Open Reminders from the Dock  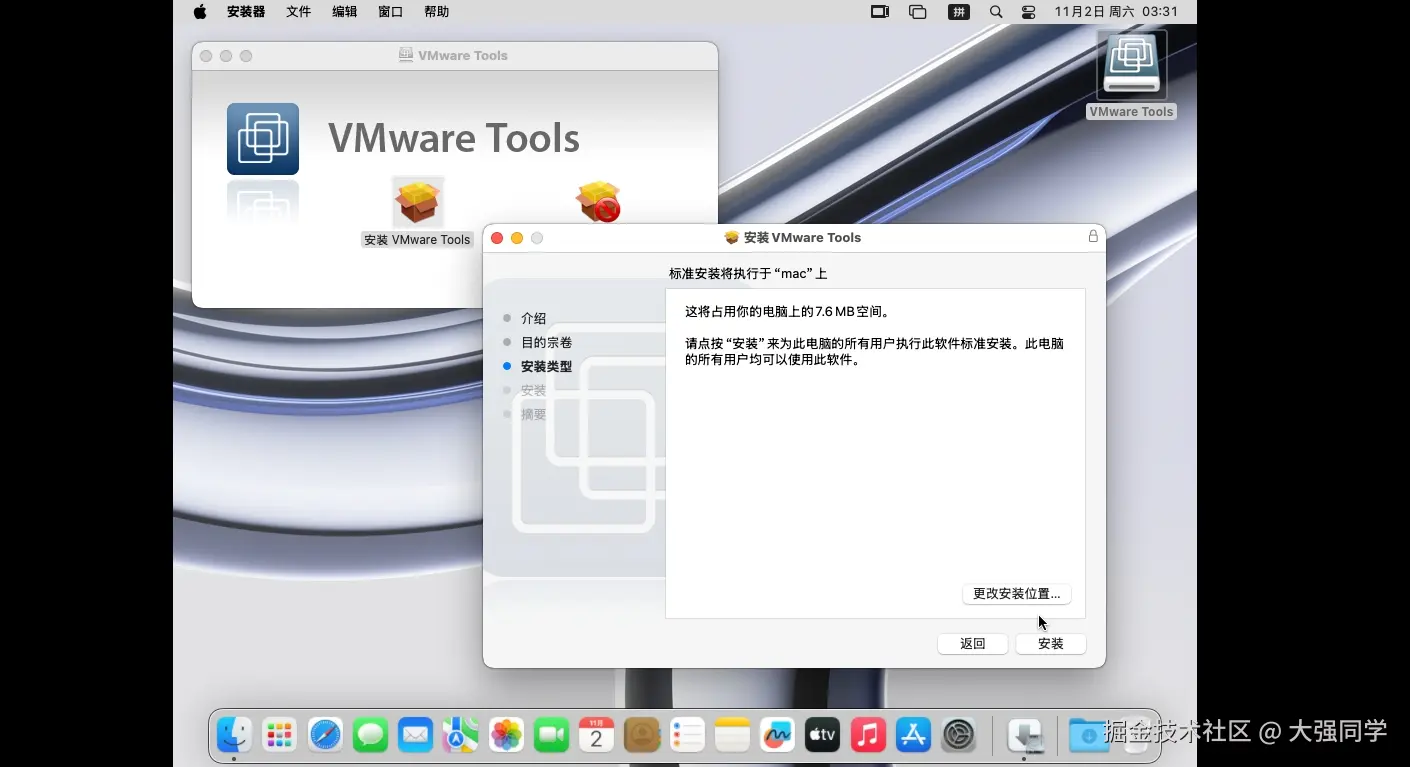tap(687, 735)
